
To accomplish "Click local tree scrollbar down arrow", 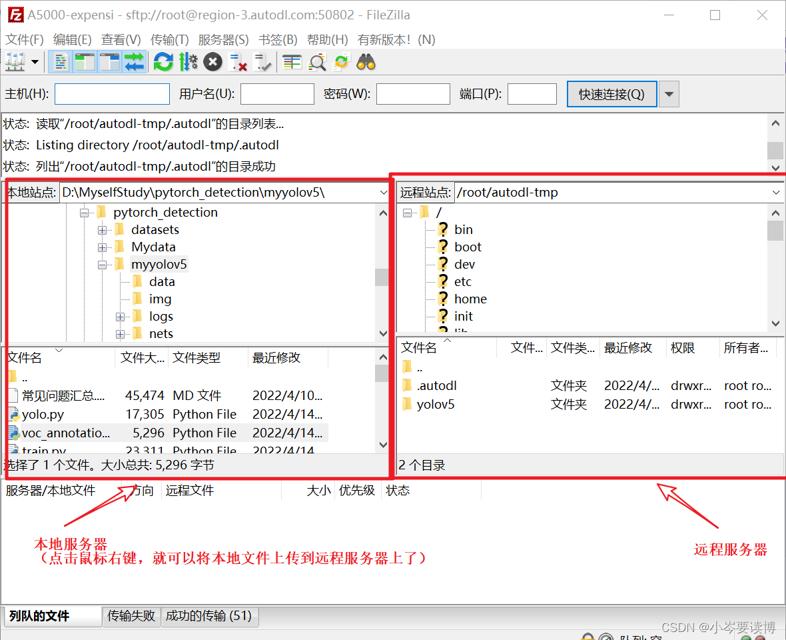I will pyautogui.click(x=383, y=333).
